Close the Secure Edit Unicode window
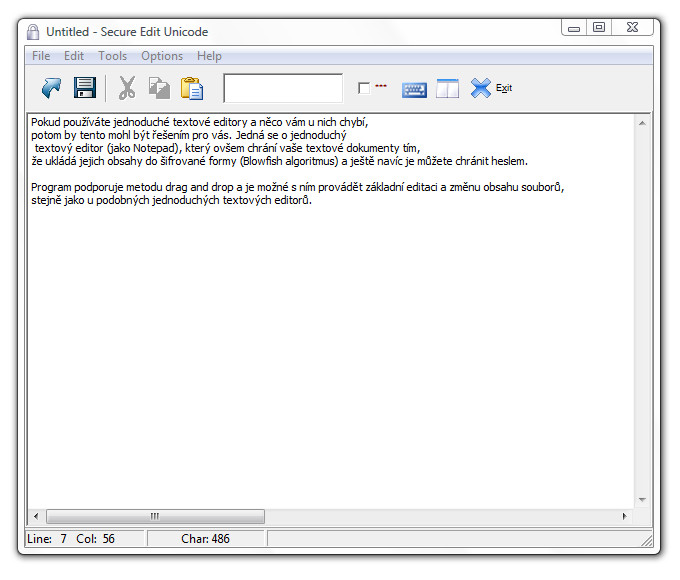The image size is (680, 580). (x=632, y=27)
